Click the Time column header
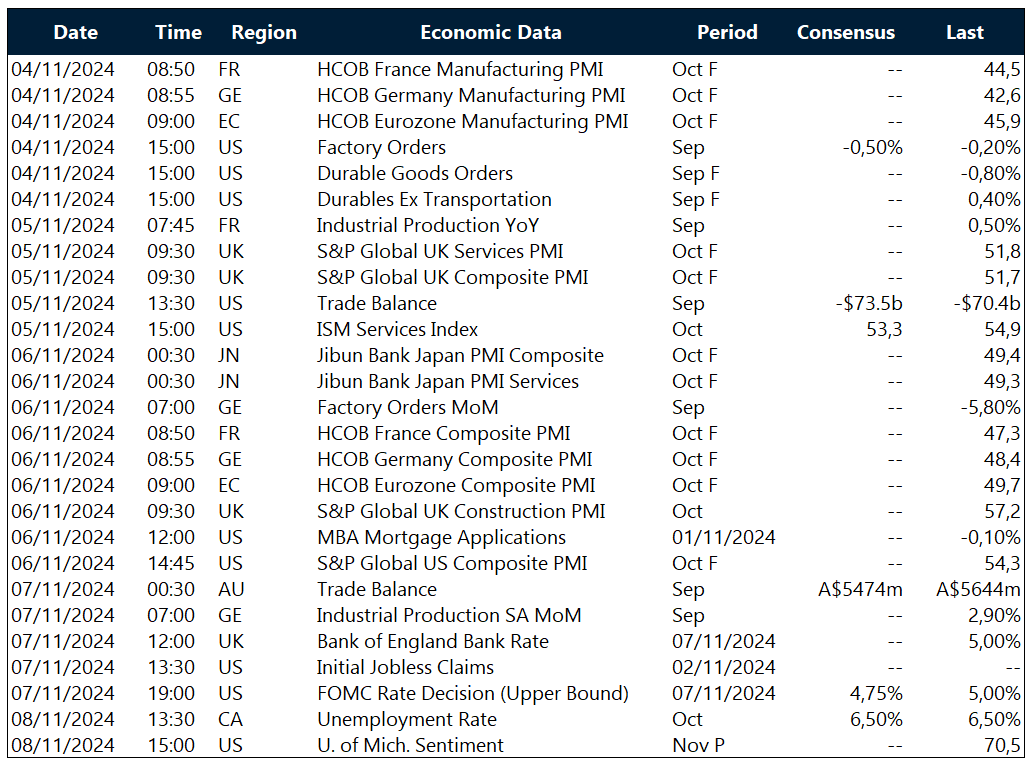The image size is (1030, 762). click(x=178, y=32)
